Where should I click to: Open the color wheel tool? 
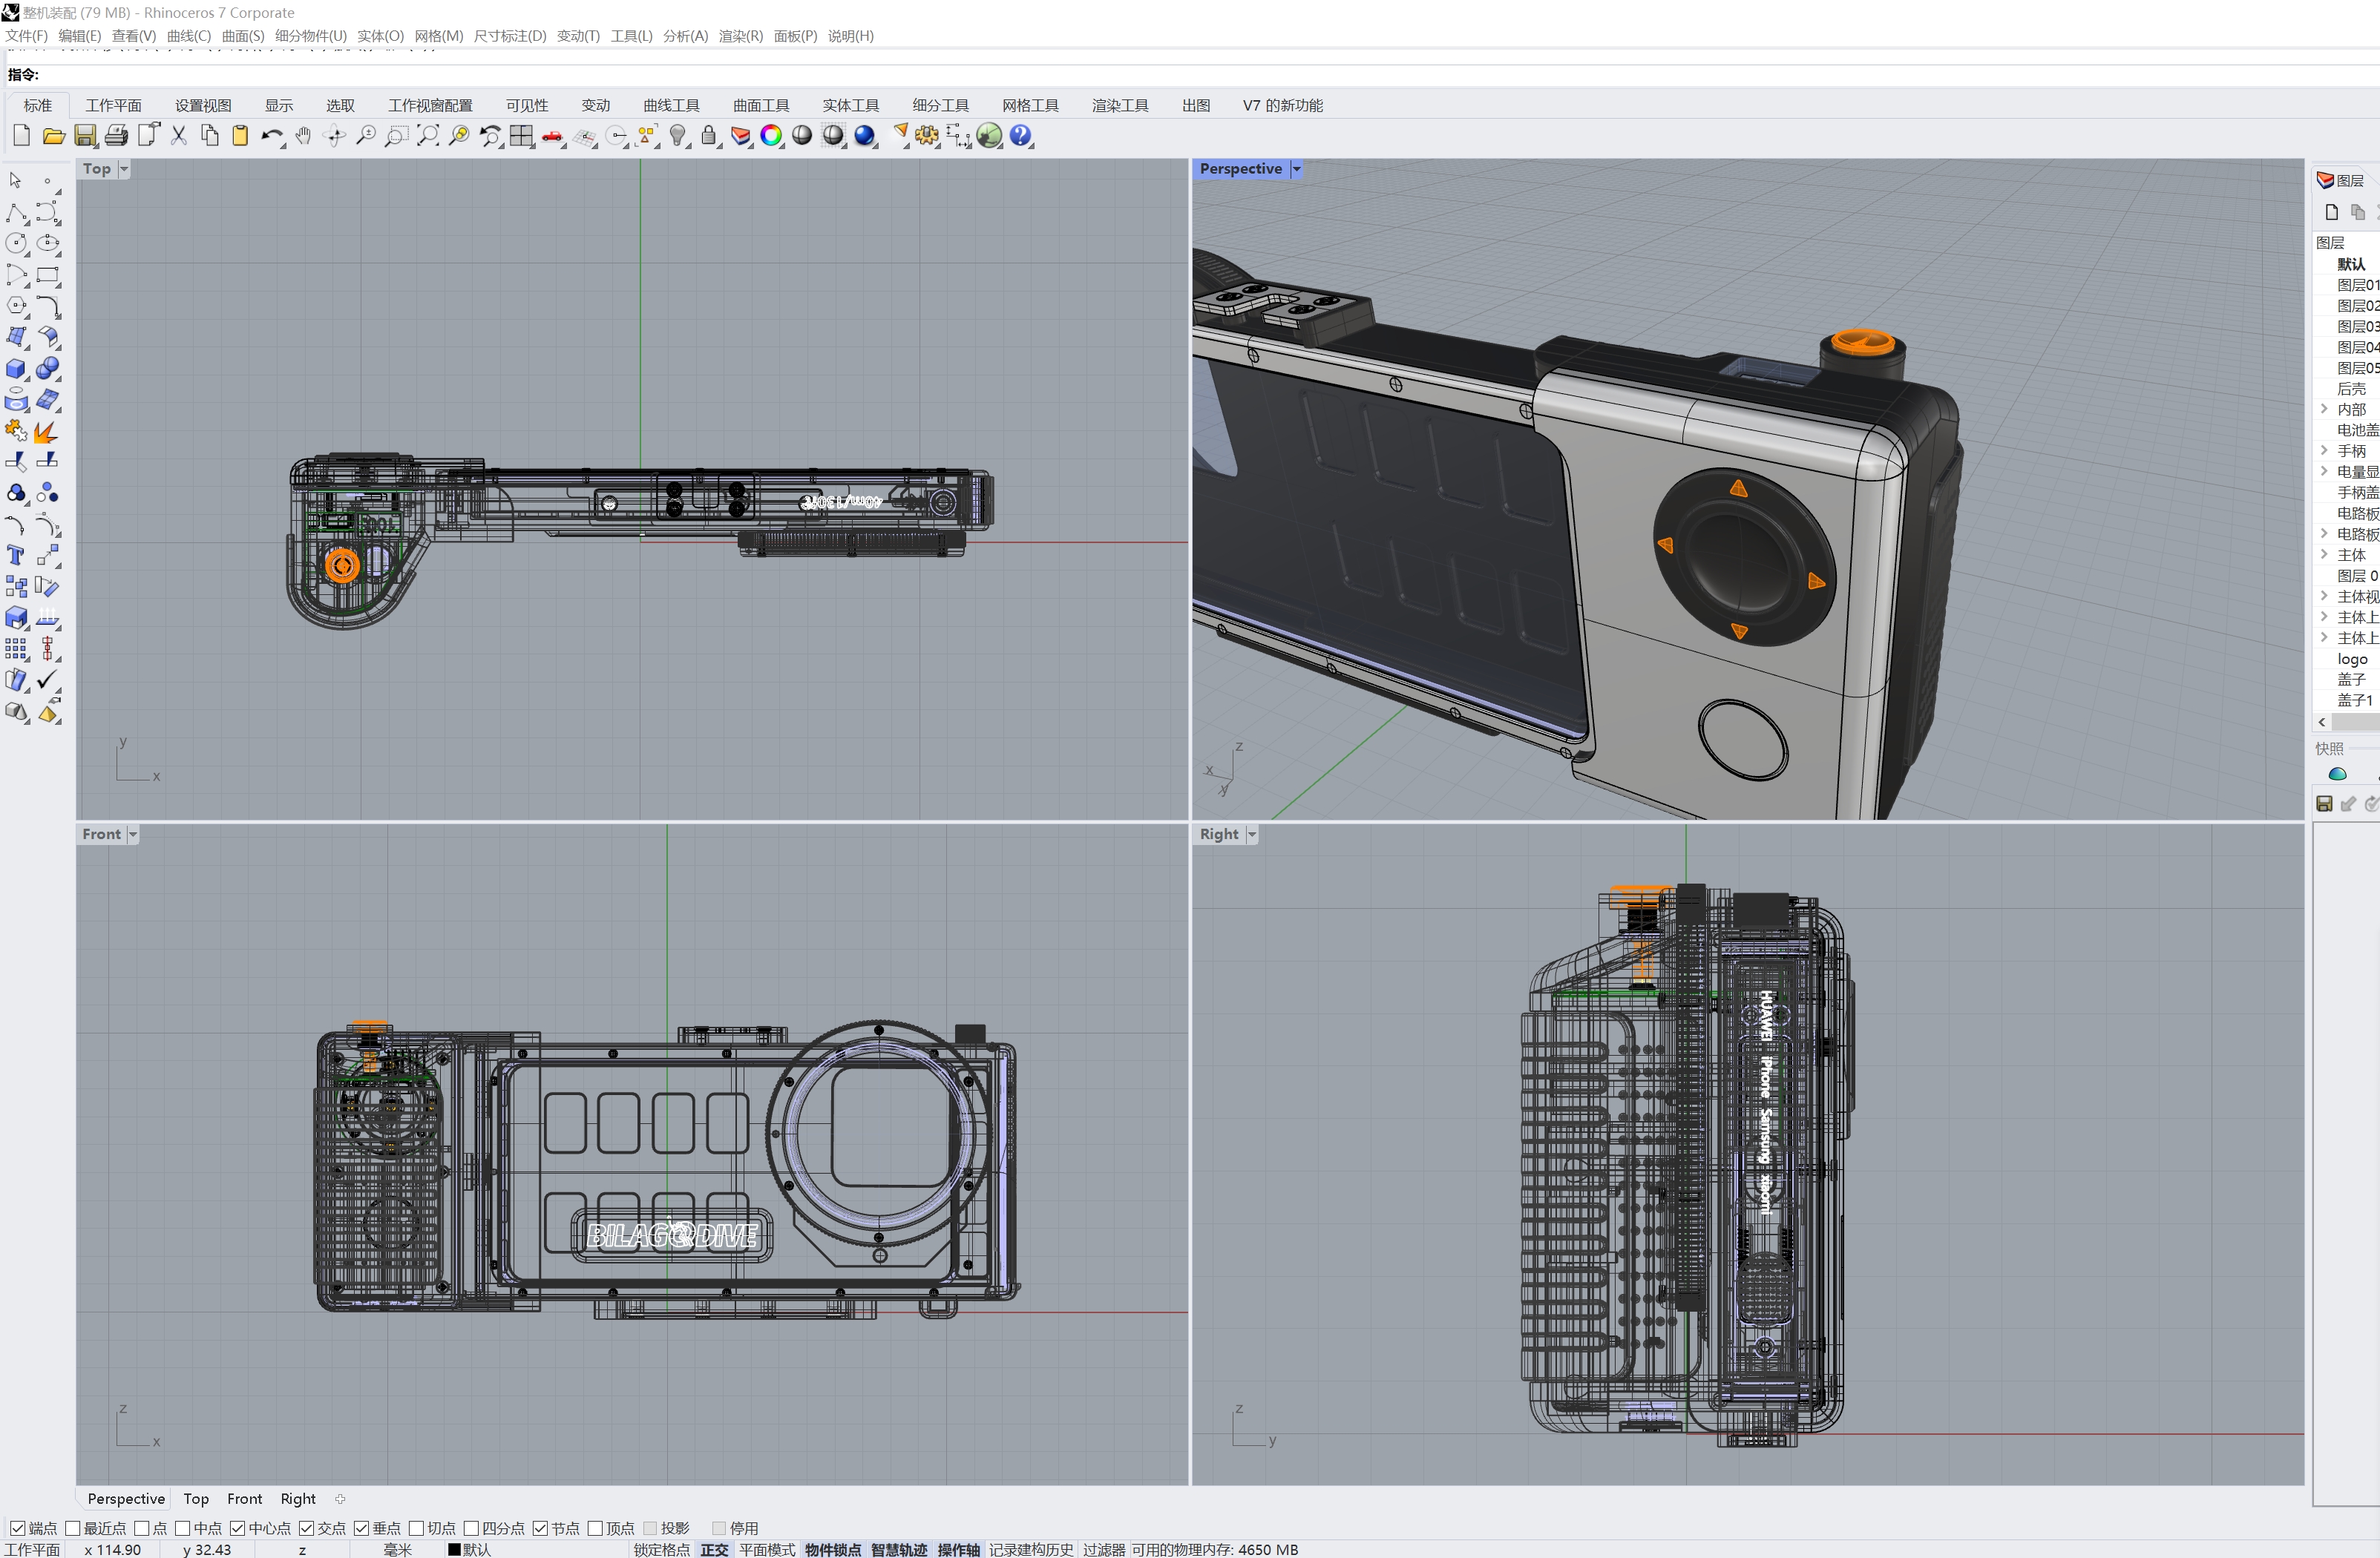click(771, 136)
